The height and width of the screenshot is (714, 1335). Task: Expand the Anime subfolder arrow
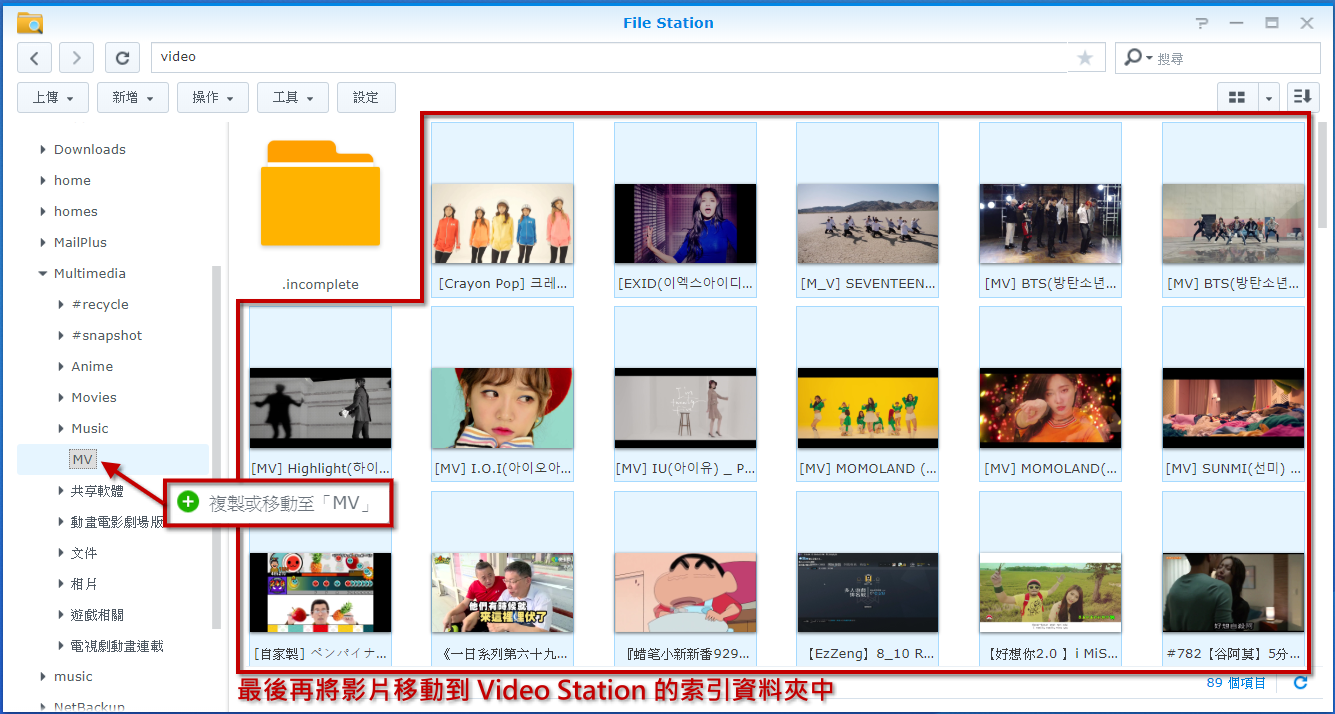(61, 367)
